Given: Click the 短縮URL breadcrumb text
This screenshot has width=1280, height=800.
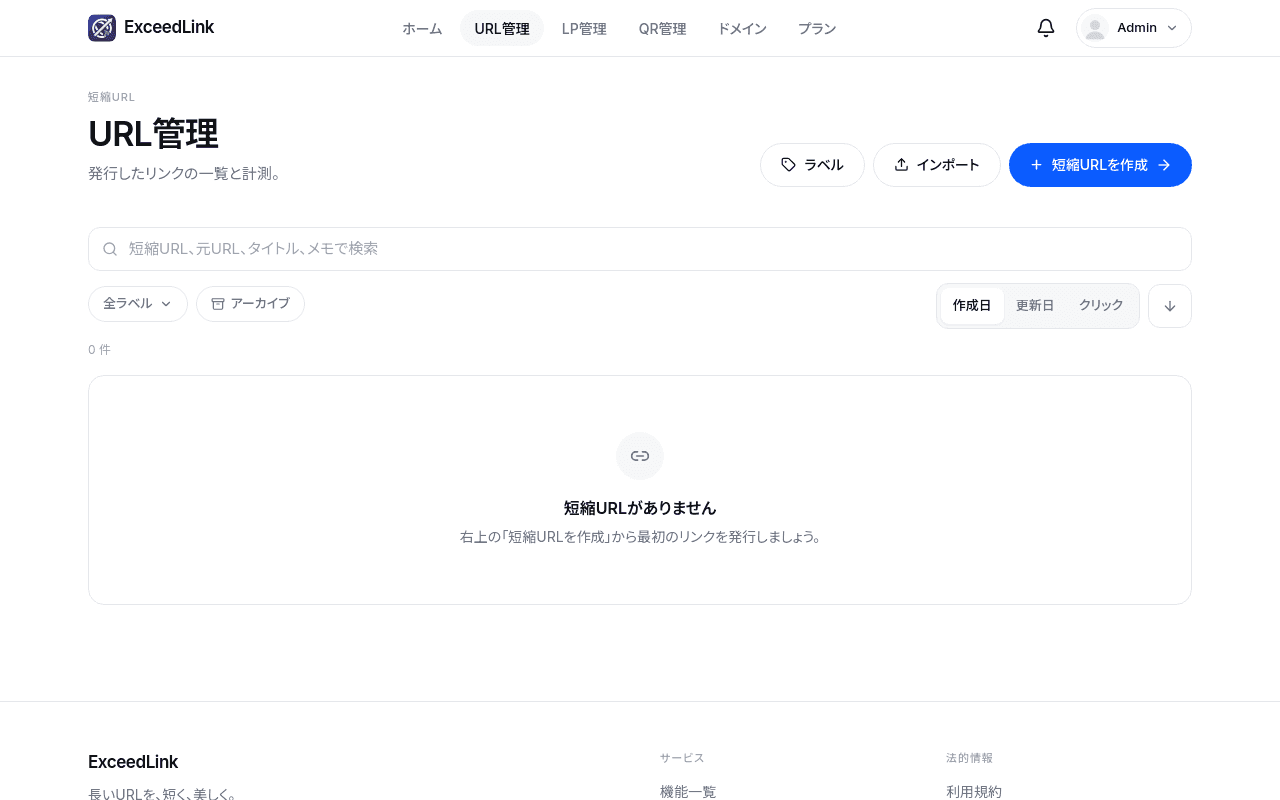Looking at the screenshot, I should [x=111, y=97].
